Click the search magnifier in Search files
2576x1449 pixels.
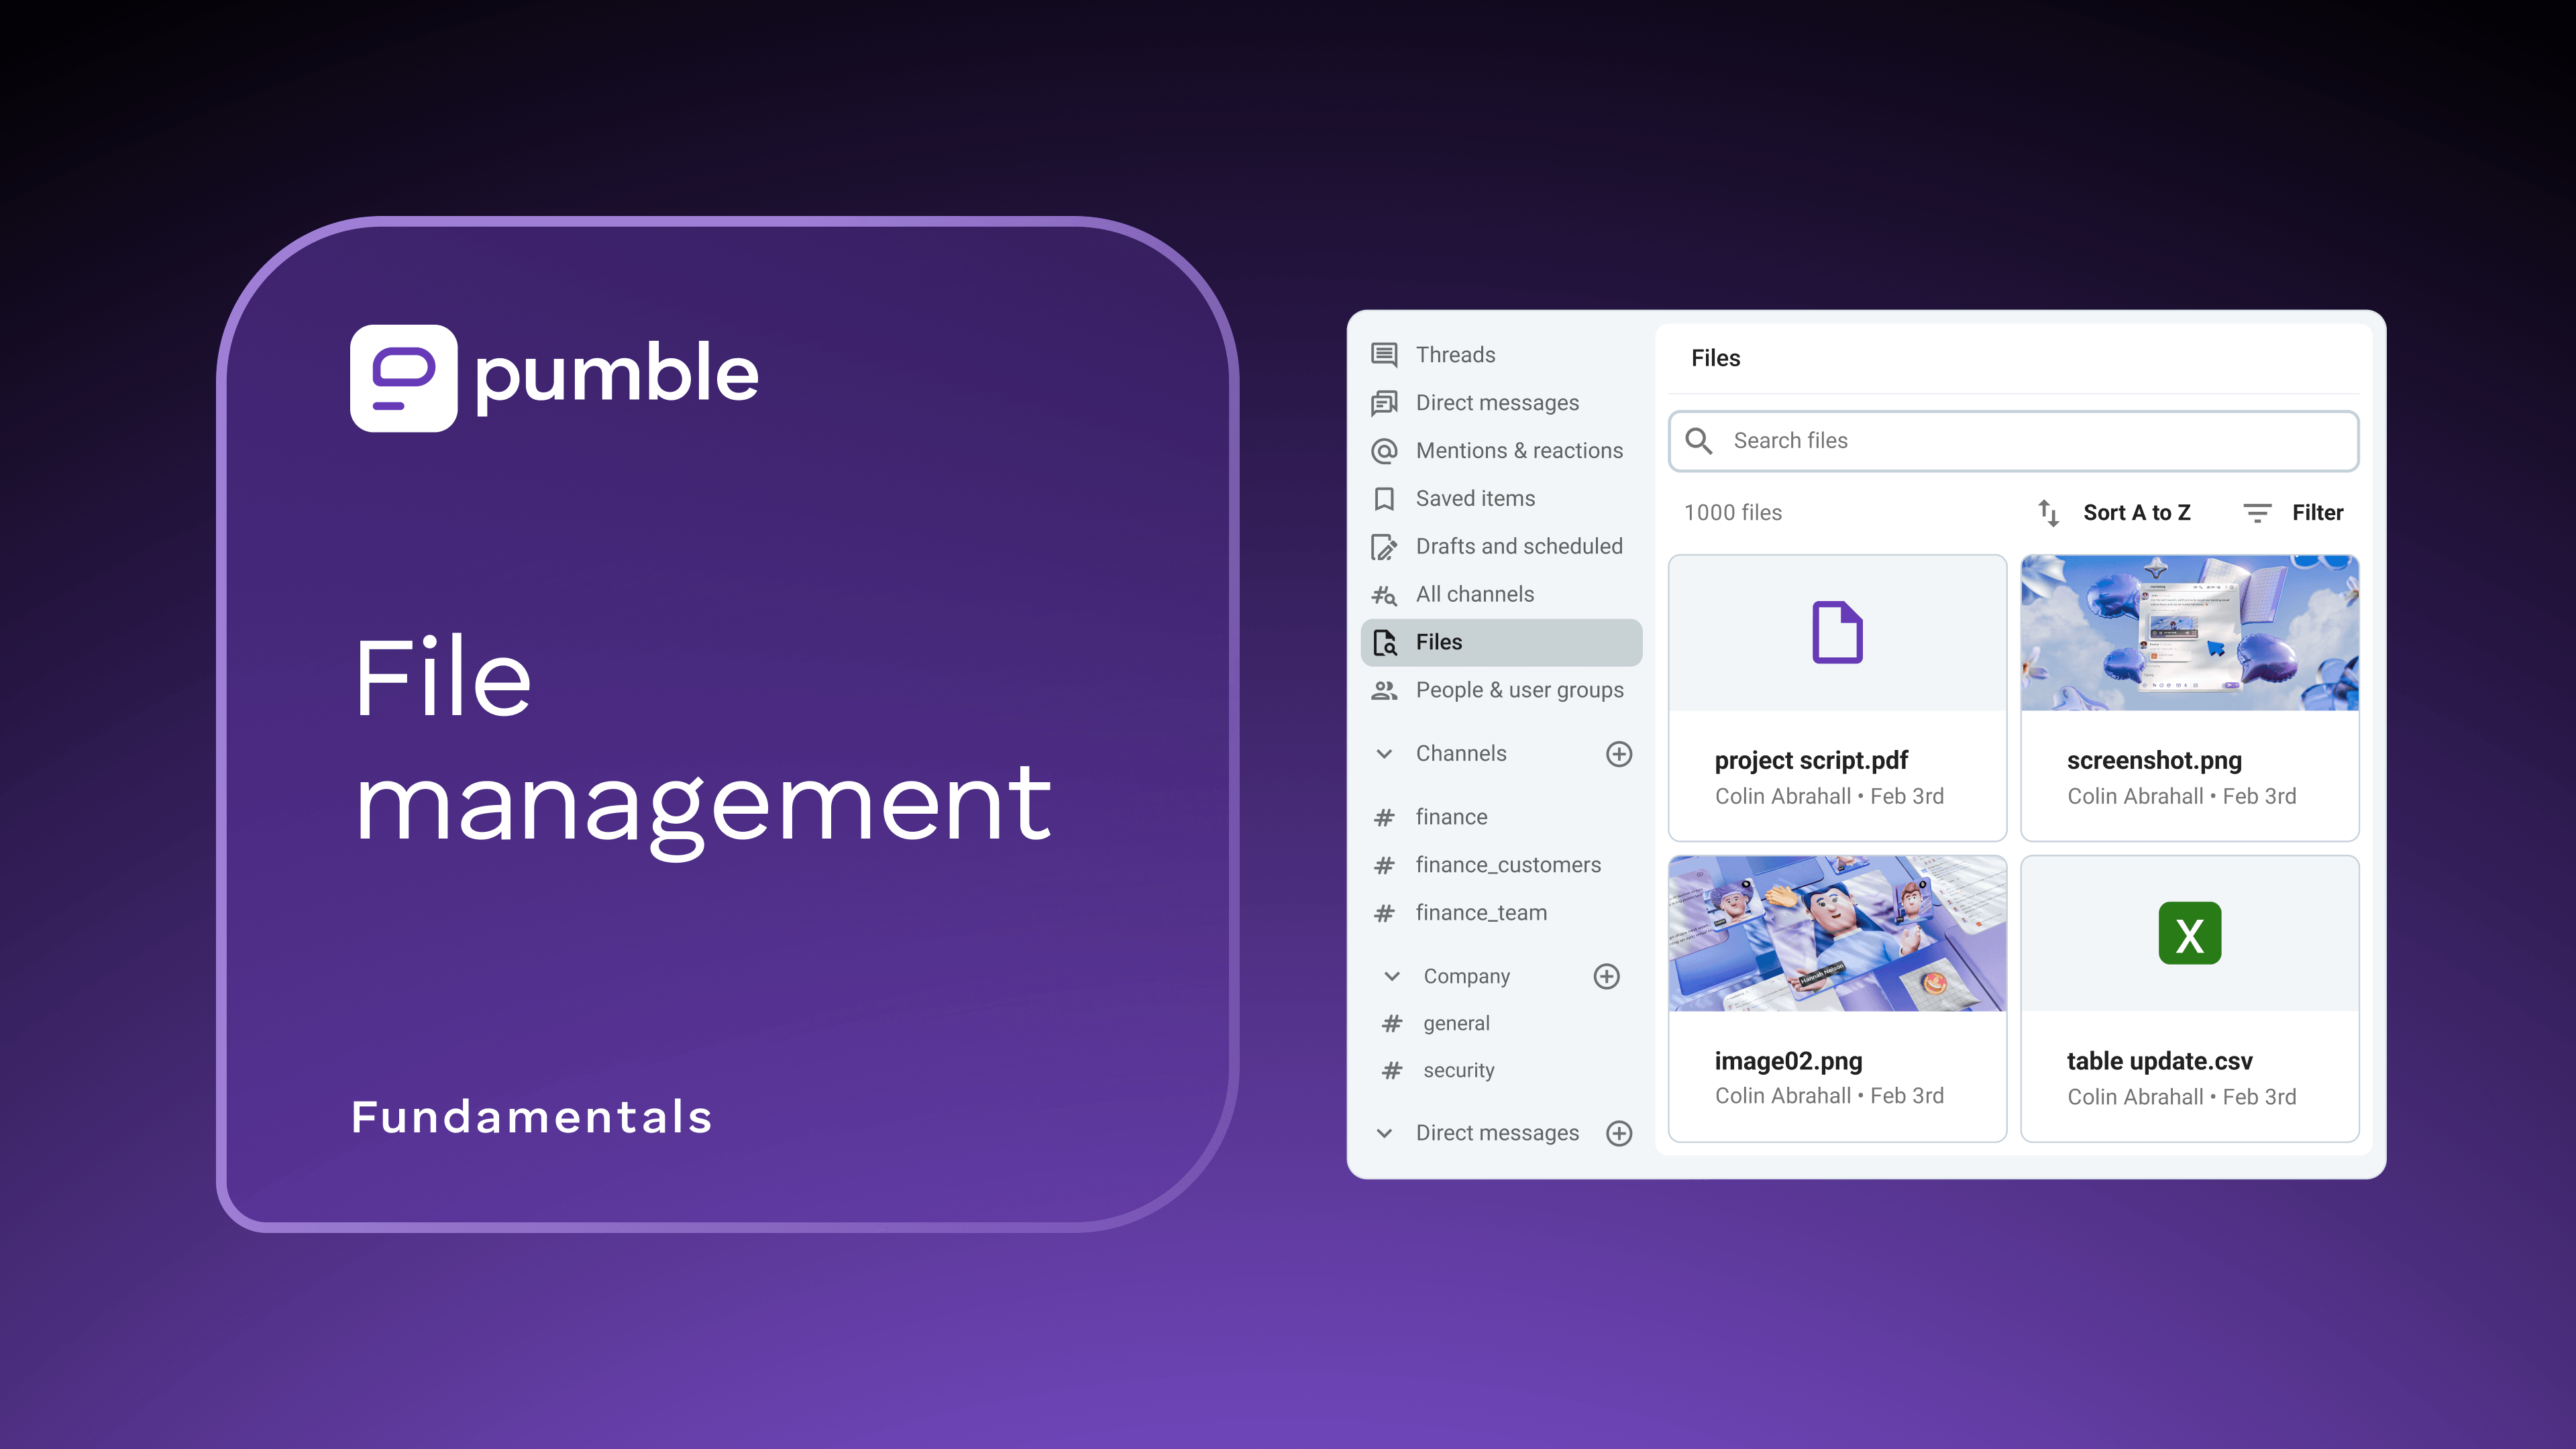pos(1700,441)
